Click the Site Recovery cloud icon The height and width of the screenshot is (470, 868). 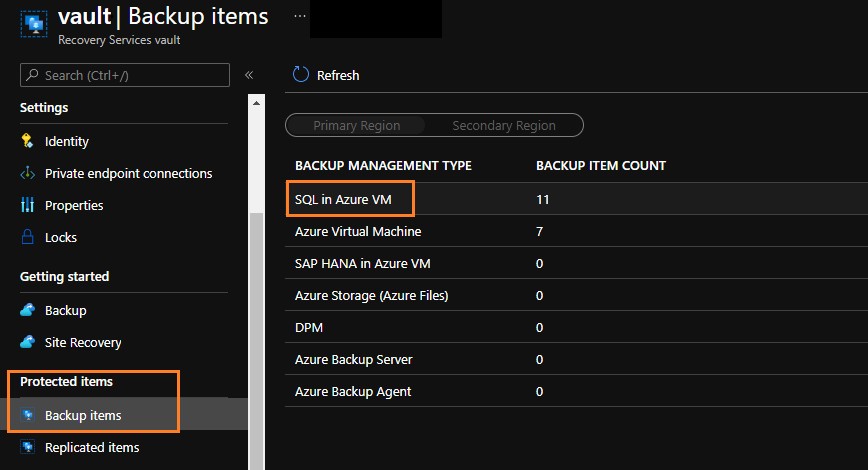point(27,342)
